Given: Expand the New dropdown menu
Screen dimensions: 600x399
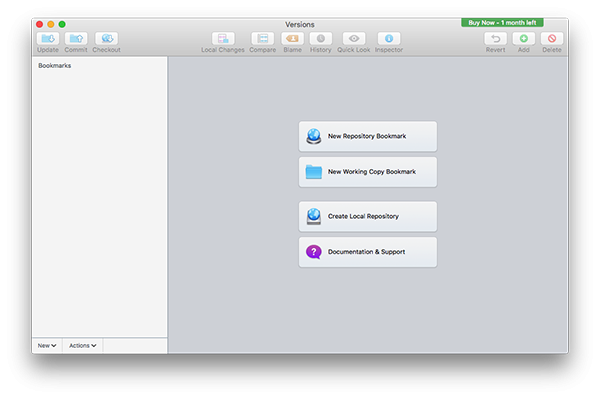Looking at the screenshot, I should (x=47, y=345).
